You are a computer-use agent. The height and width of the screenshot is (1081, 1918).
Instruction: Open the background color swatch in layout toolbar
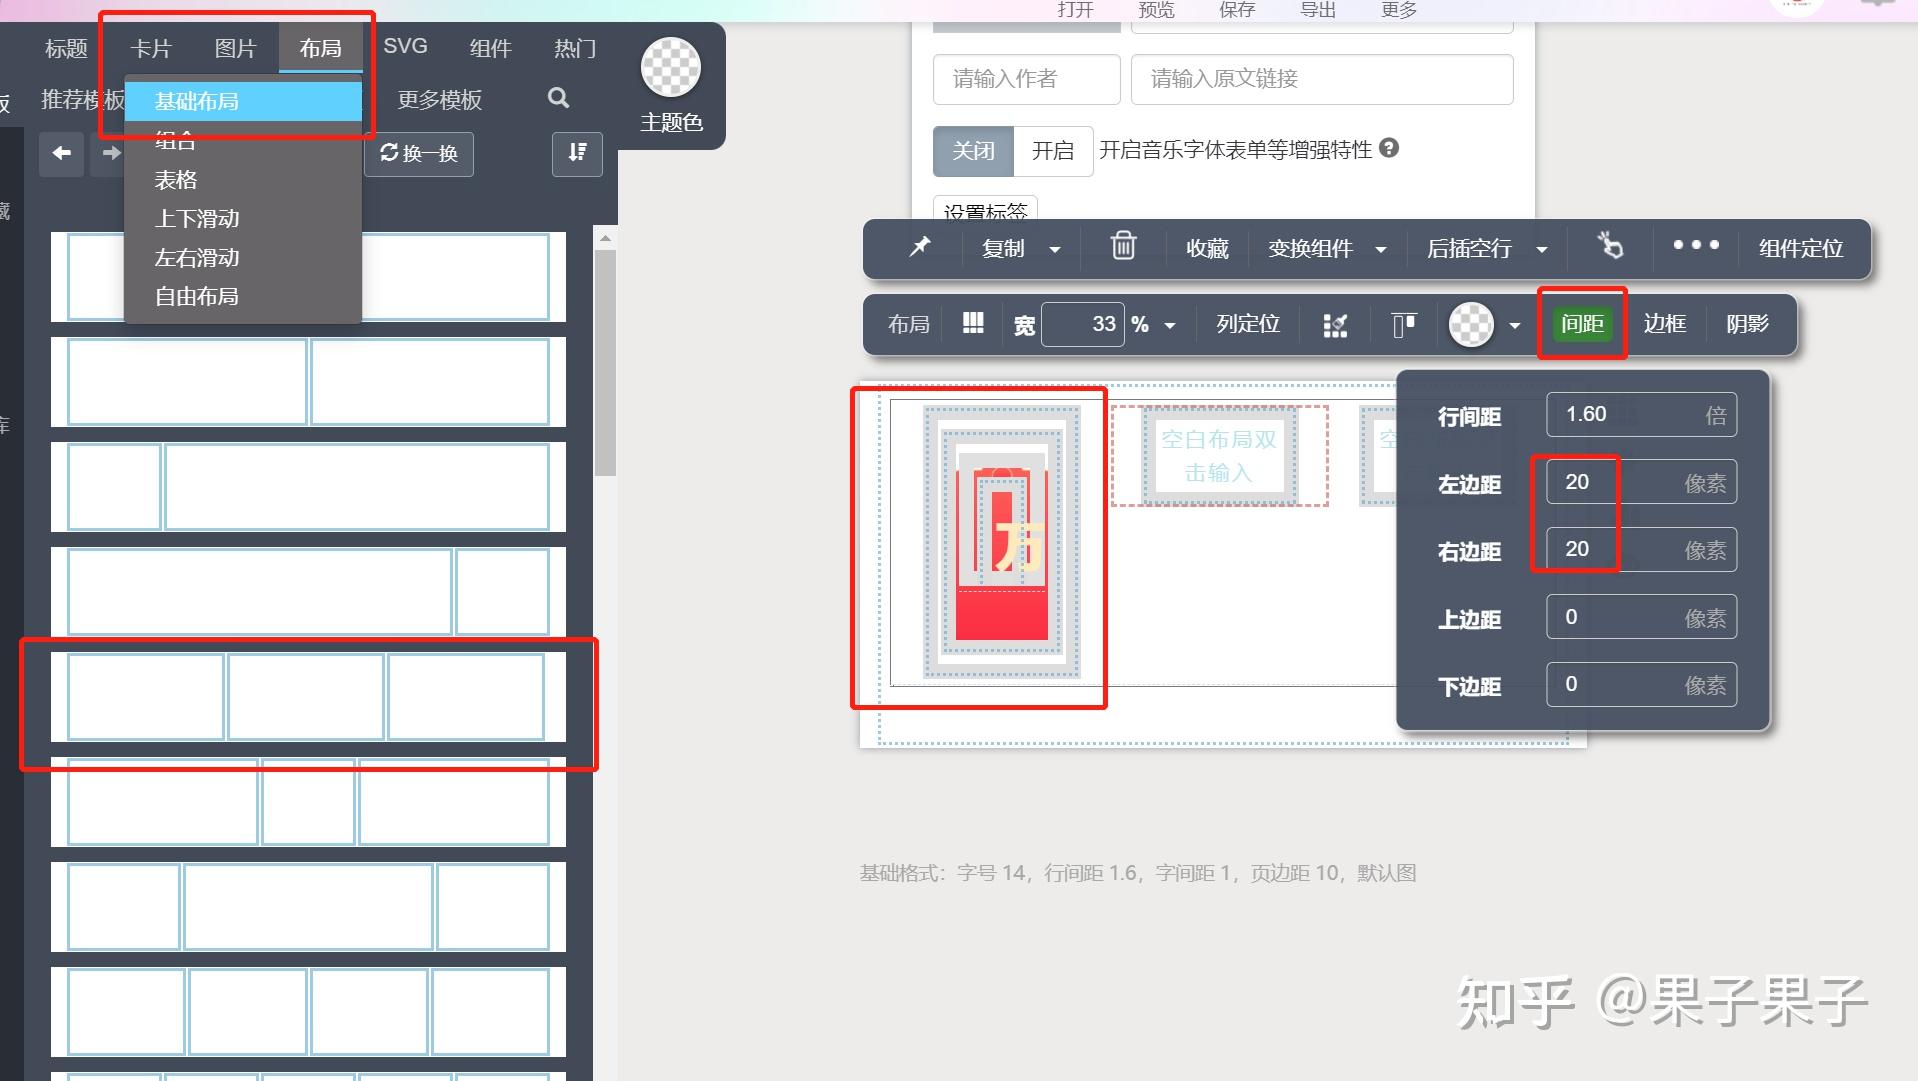(1470, 325)
